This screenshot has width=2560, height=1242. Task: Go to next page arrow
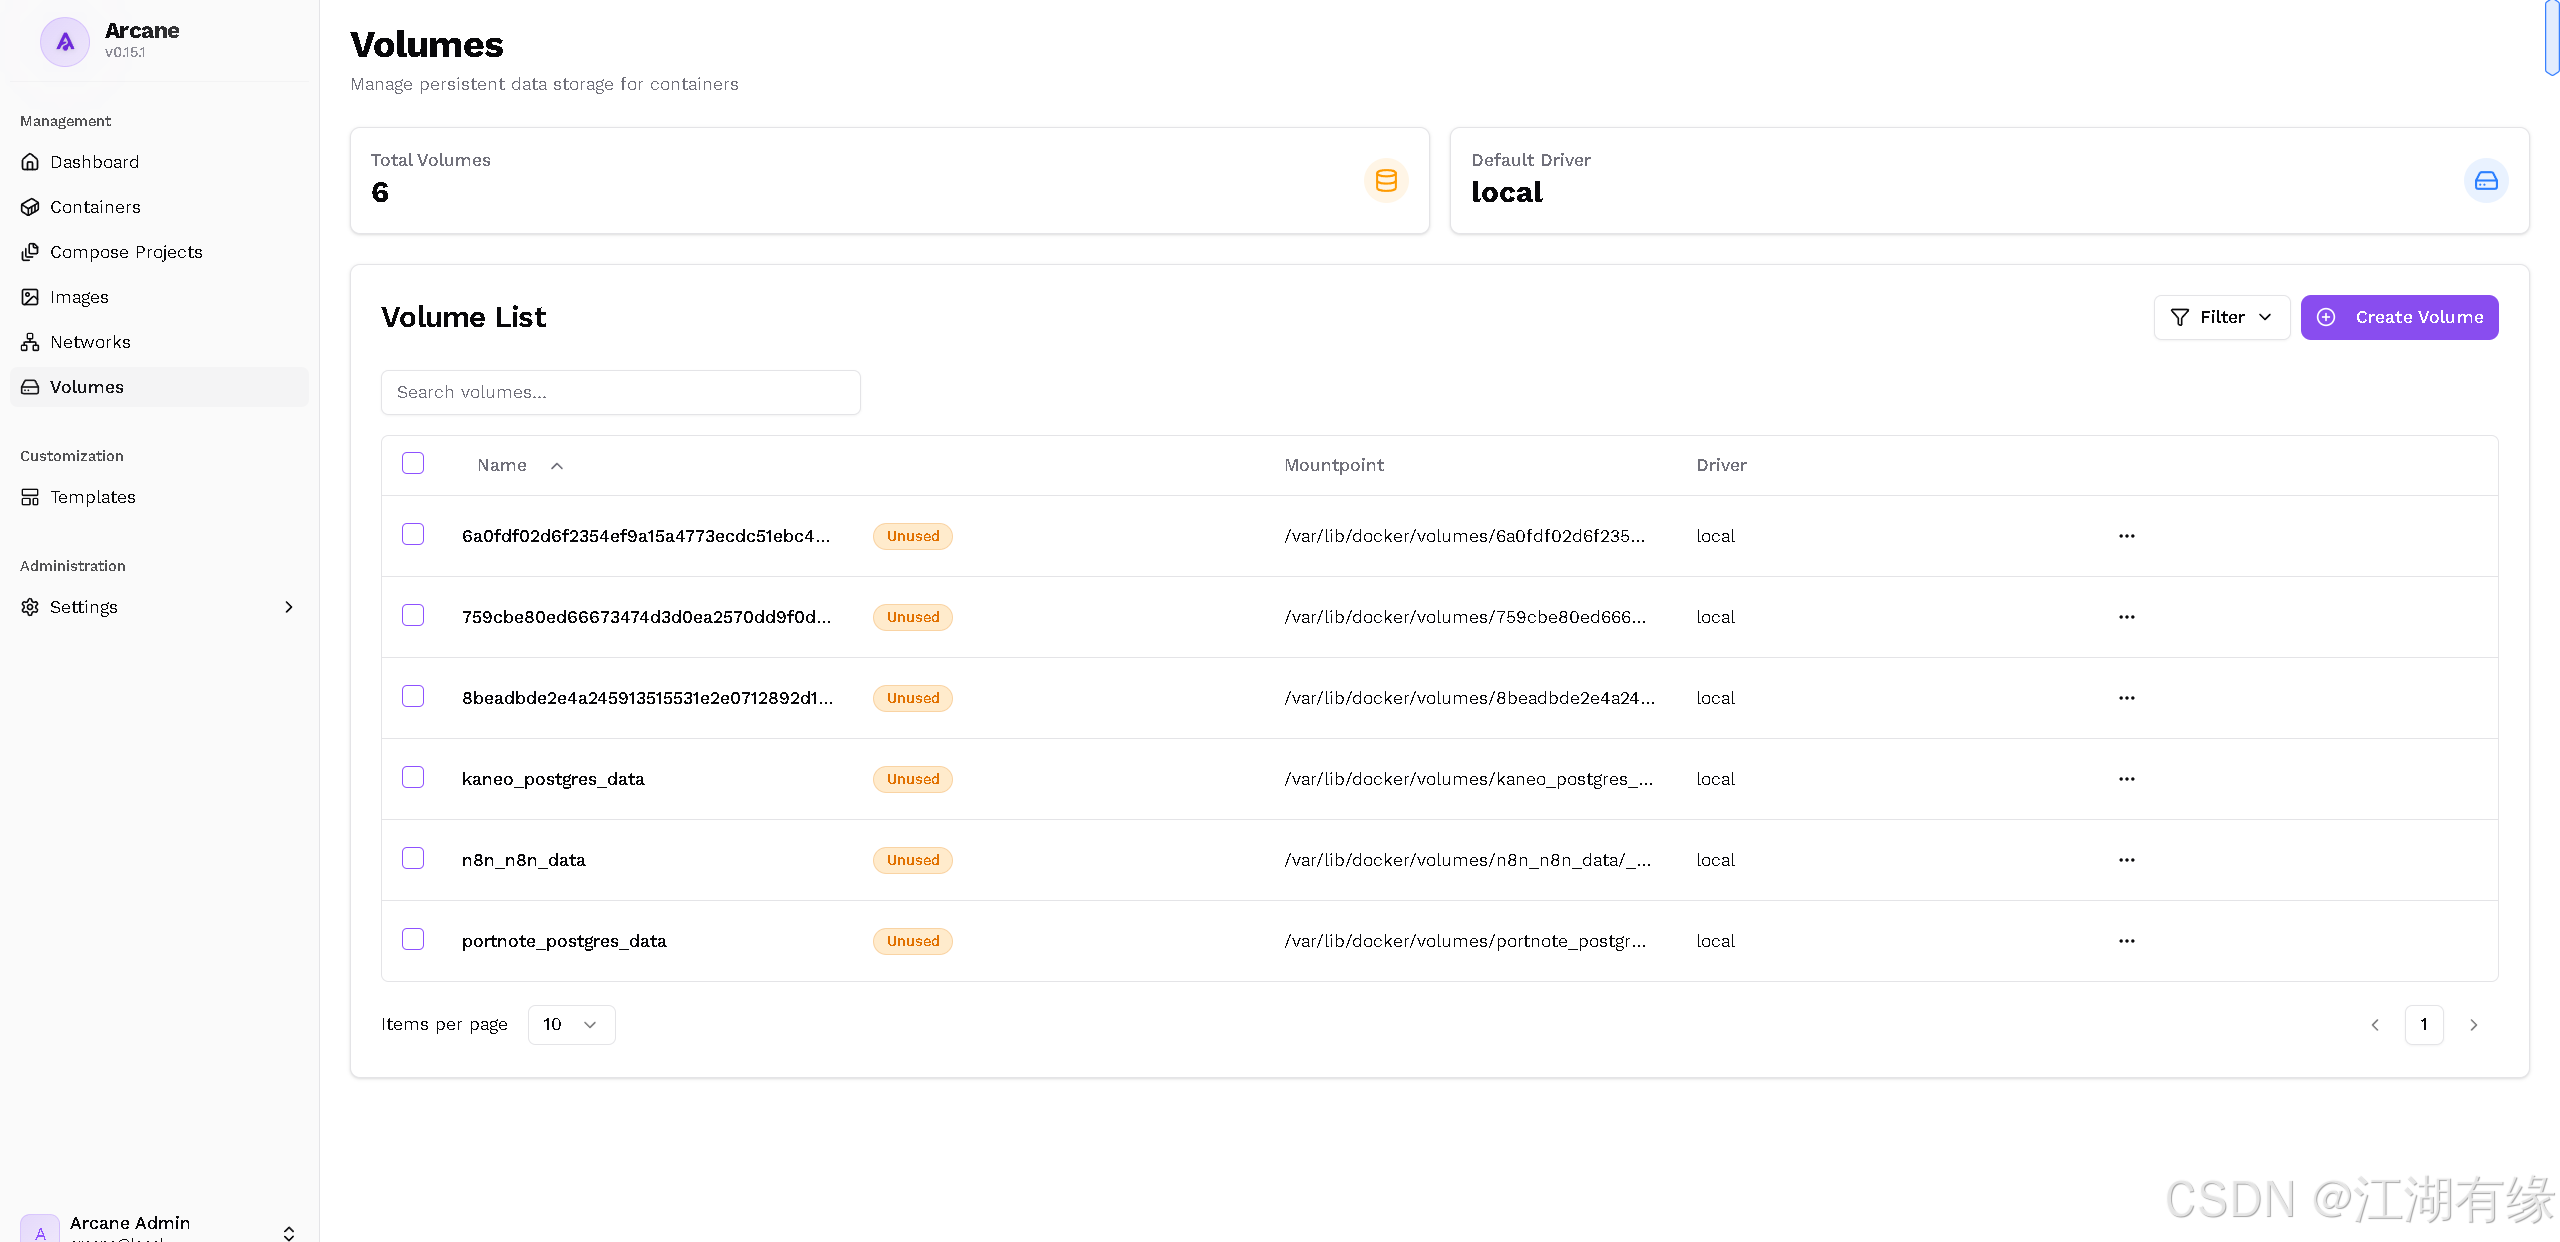coord(2473,1025)
